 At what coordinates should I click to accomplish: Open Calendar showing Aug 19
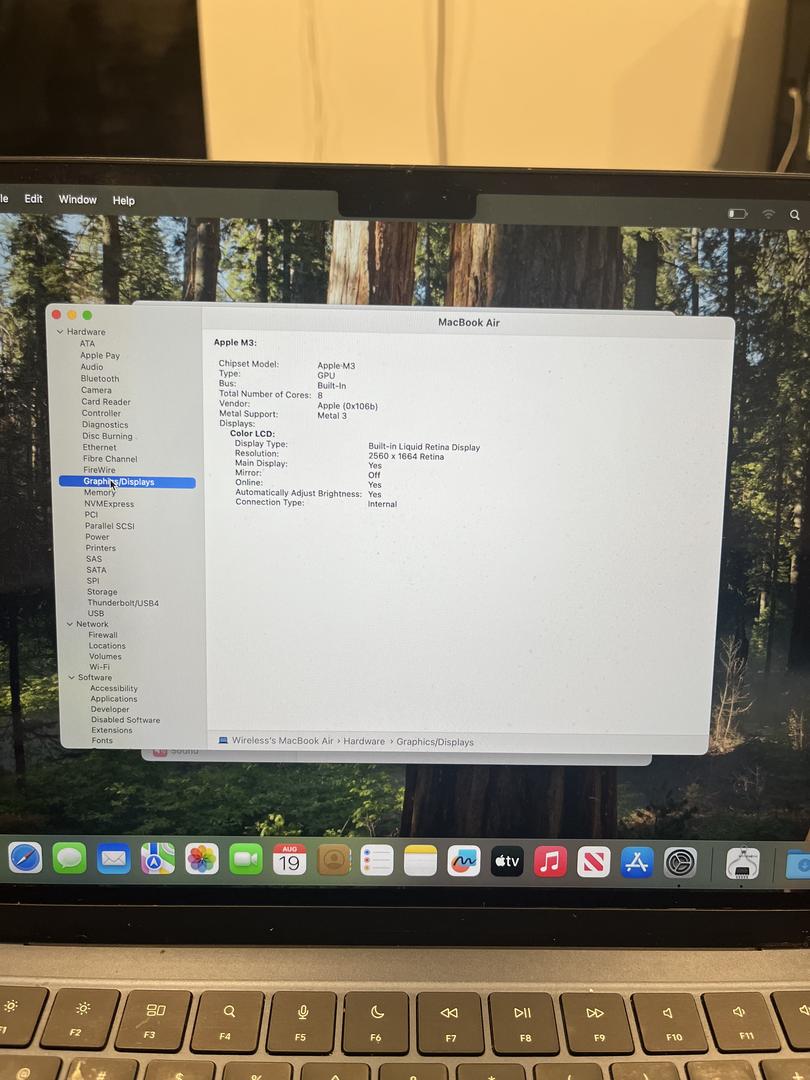point(290,860)
